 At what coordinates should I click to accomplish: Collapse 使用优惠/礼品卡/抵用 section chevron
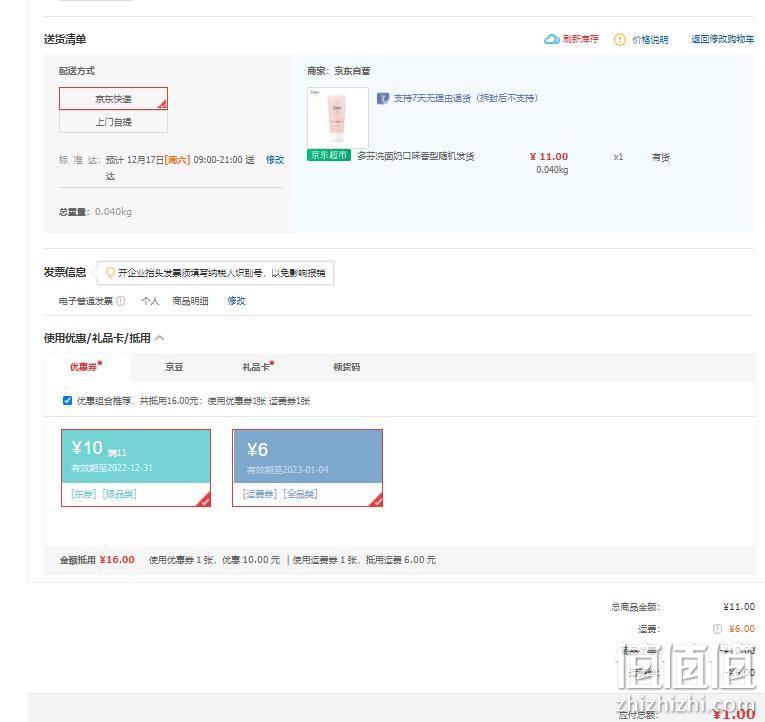tap(160, 338)
